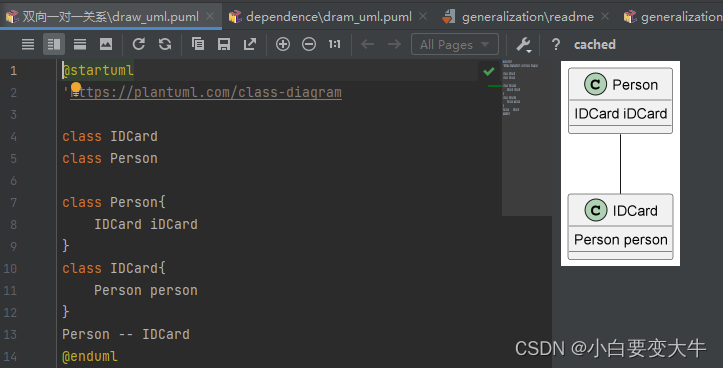The width and height of the screenshot is (723, 368).
Task: Place cursor on @enduml line
Action: 90,356
